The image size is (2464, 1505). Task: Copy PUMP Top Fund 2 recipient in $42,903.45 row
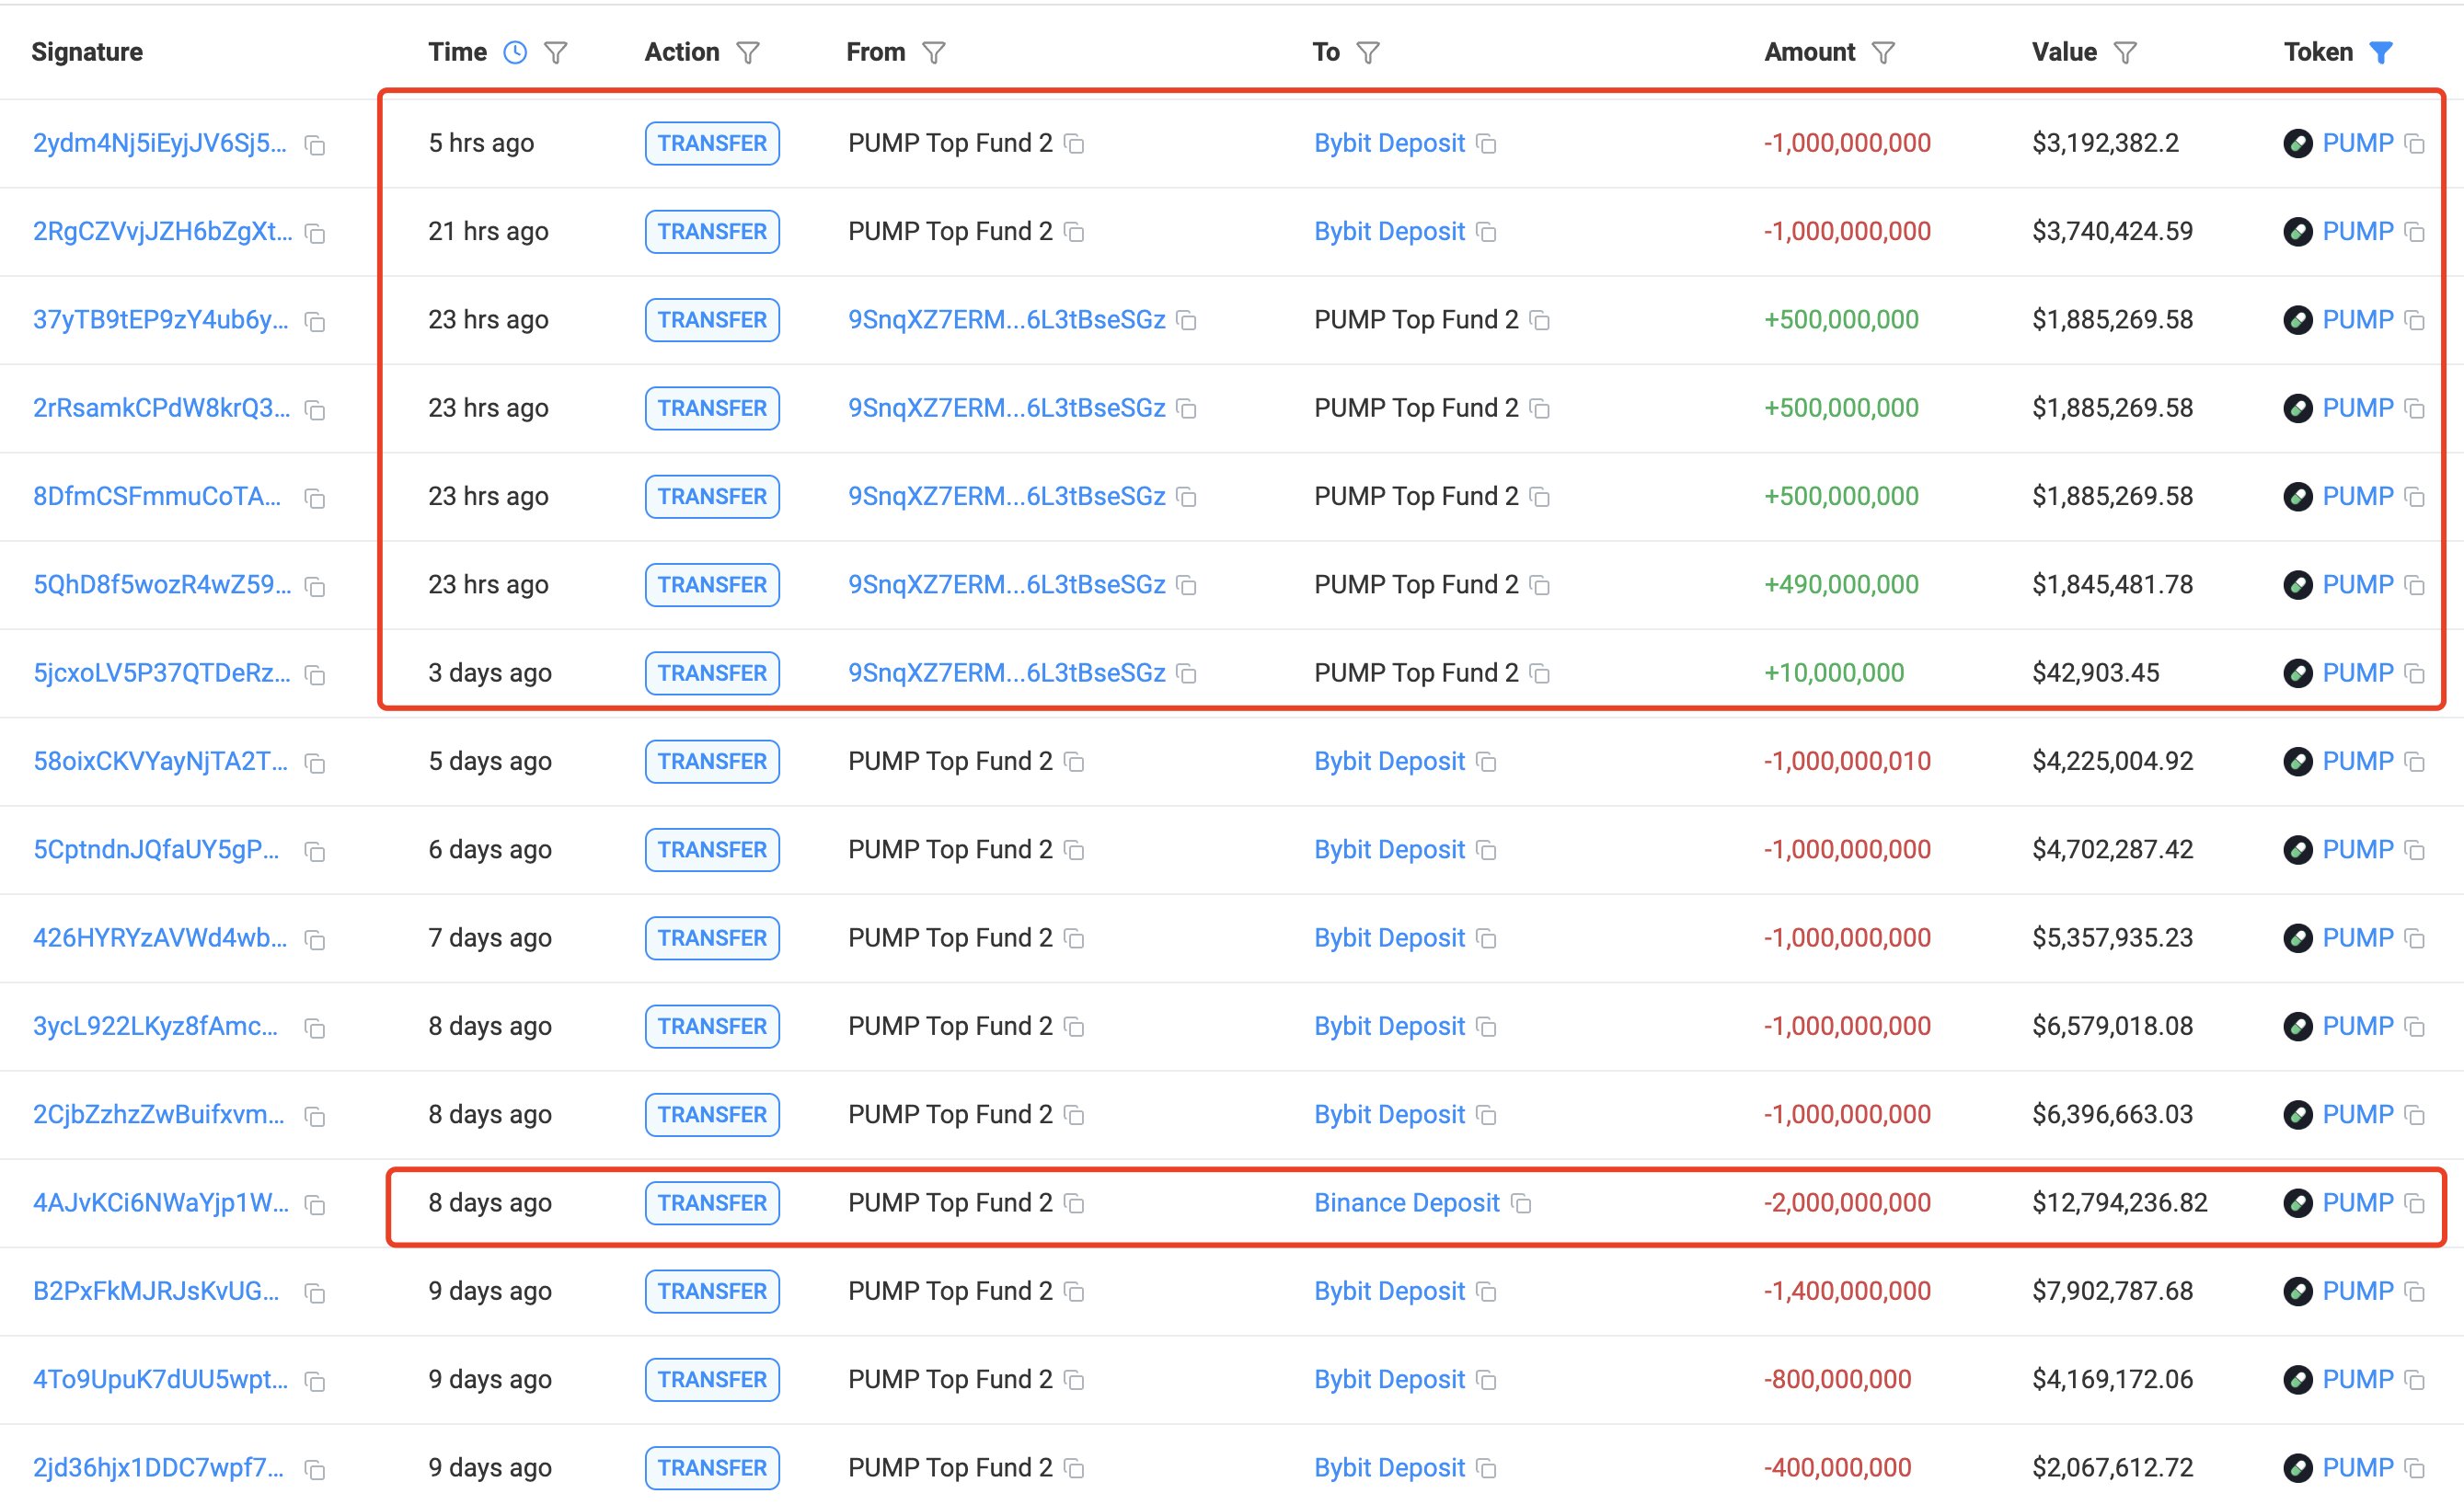point(1540,673)
